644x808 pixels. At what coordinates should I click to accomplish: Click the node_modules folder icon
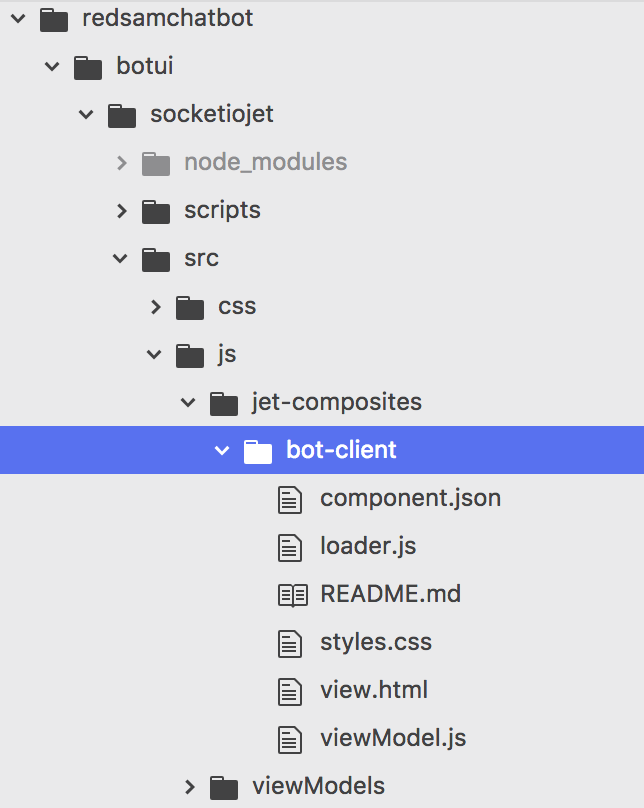coord(156,163)
